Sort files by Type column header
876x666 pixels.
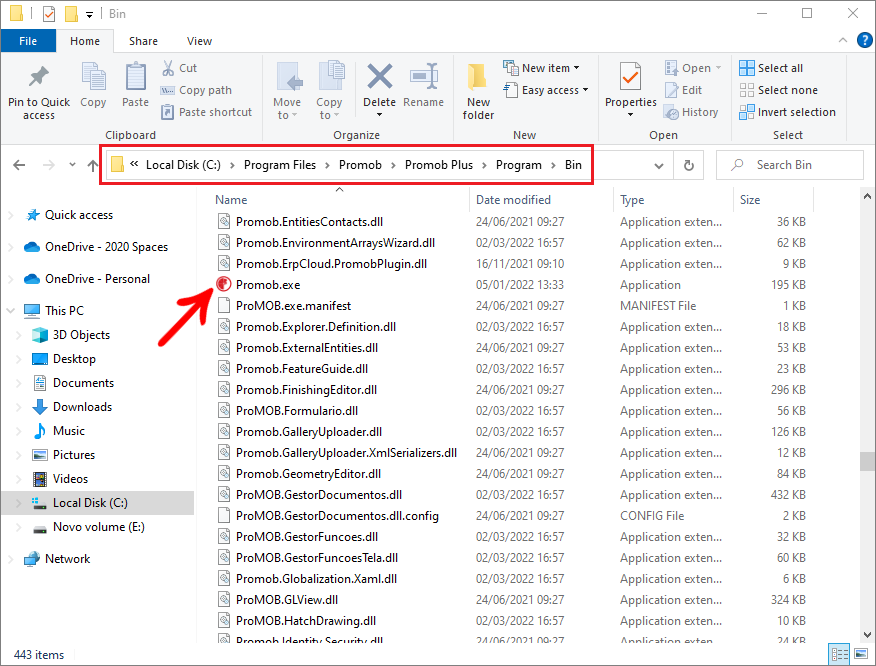(632, 200)
